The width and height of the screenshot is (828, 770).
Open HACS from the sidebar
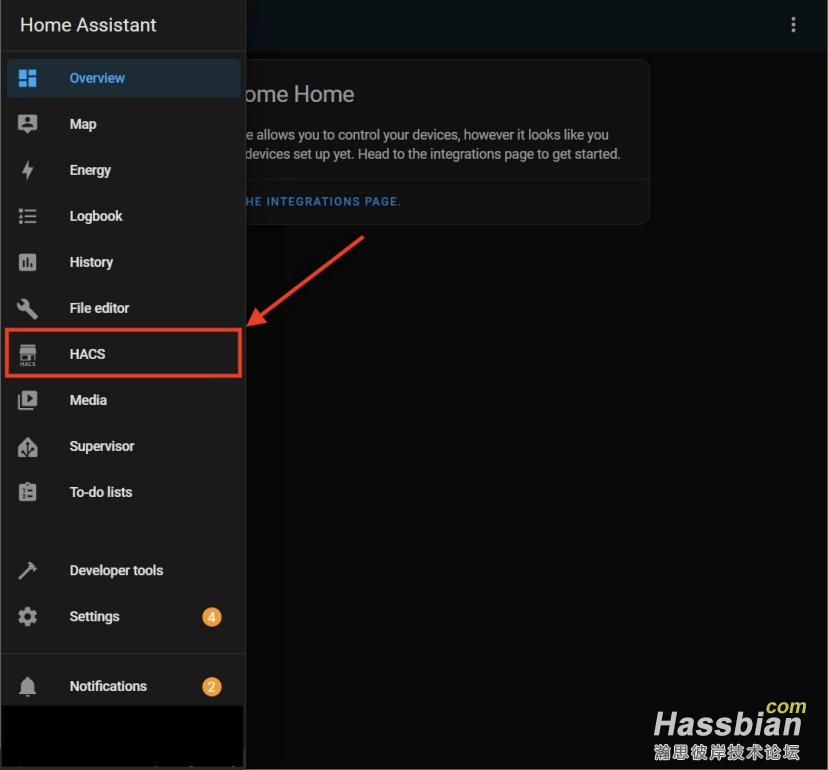[124, 354]
